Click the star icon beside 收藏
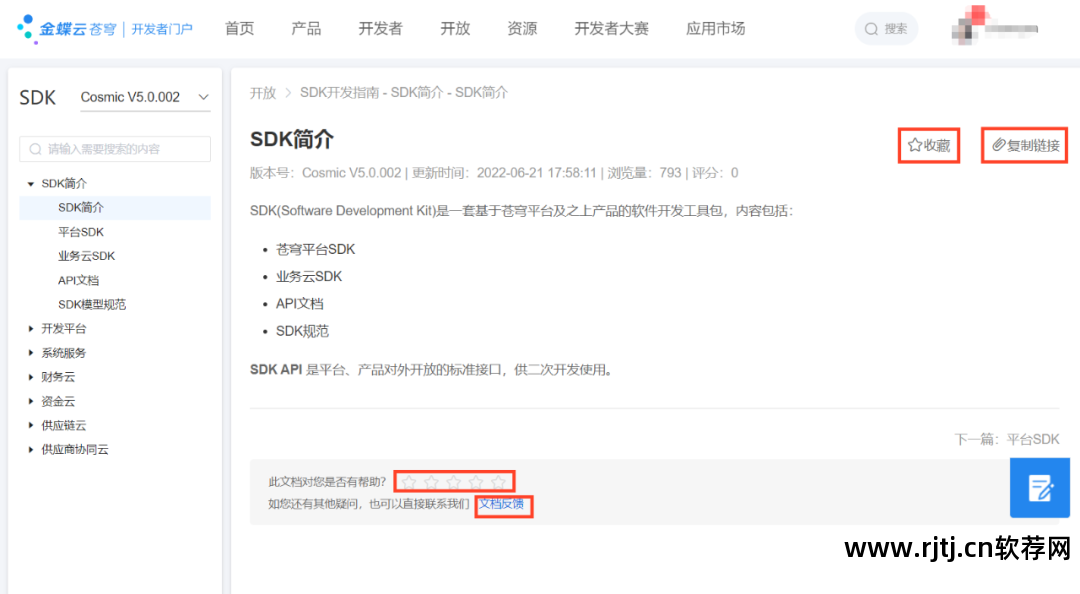Screen dimensions: 1080x594 (915, 145)
